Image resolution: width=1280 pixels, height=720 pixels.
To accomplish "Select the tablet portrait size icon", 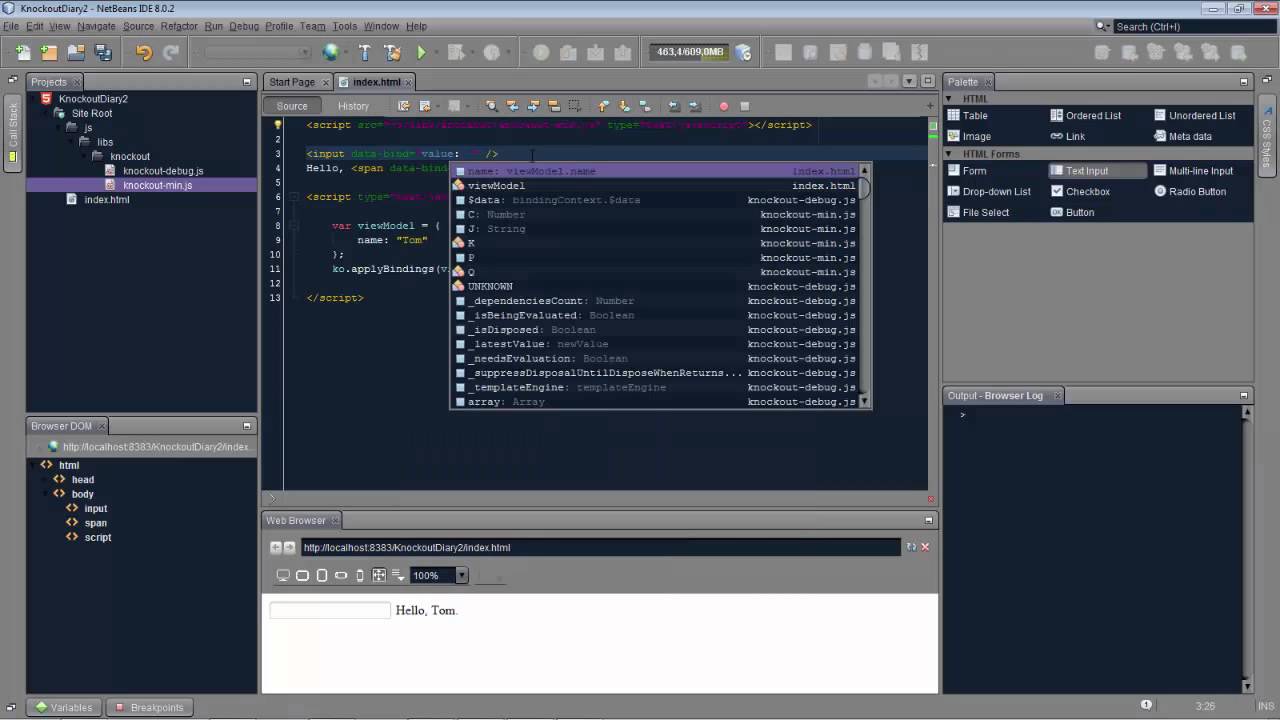I will tap(322, 575).
